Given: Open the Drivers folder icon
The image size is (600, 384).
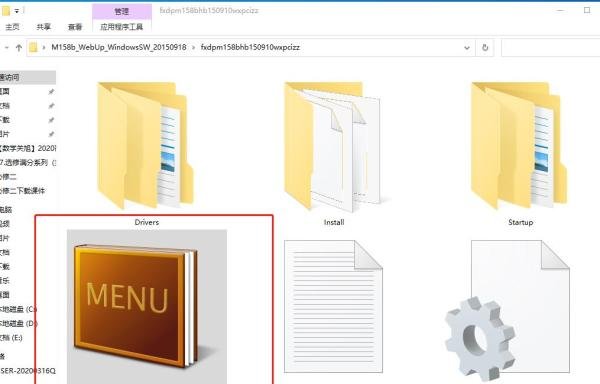Looking at the screenshot, I should click(145, 145).
